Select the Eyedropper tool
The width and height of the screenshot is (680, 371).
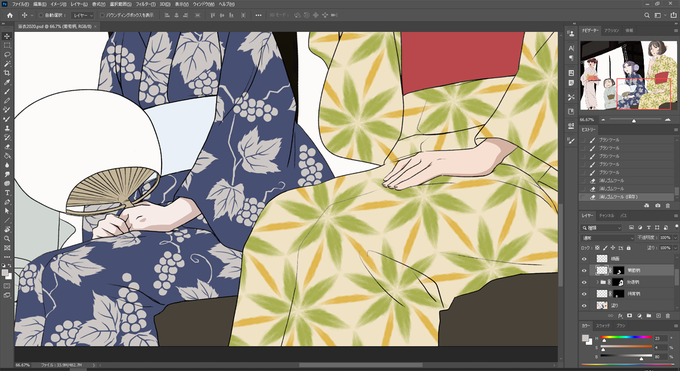(x=7, y=82)
